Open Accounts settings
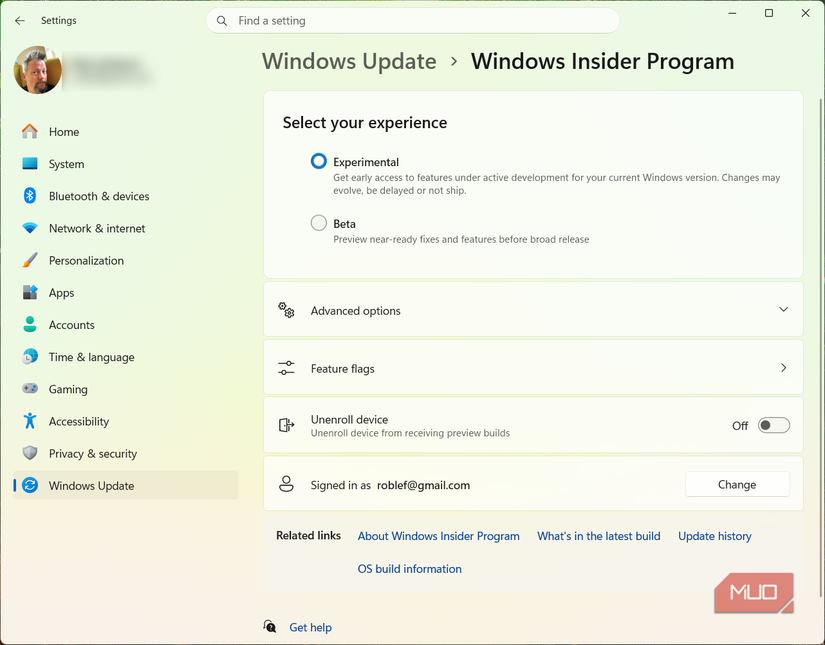The width and height of the screenshot is (825, 645). [x=126, y=324]
